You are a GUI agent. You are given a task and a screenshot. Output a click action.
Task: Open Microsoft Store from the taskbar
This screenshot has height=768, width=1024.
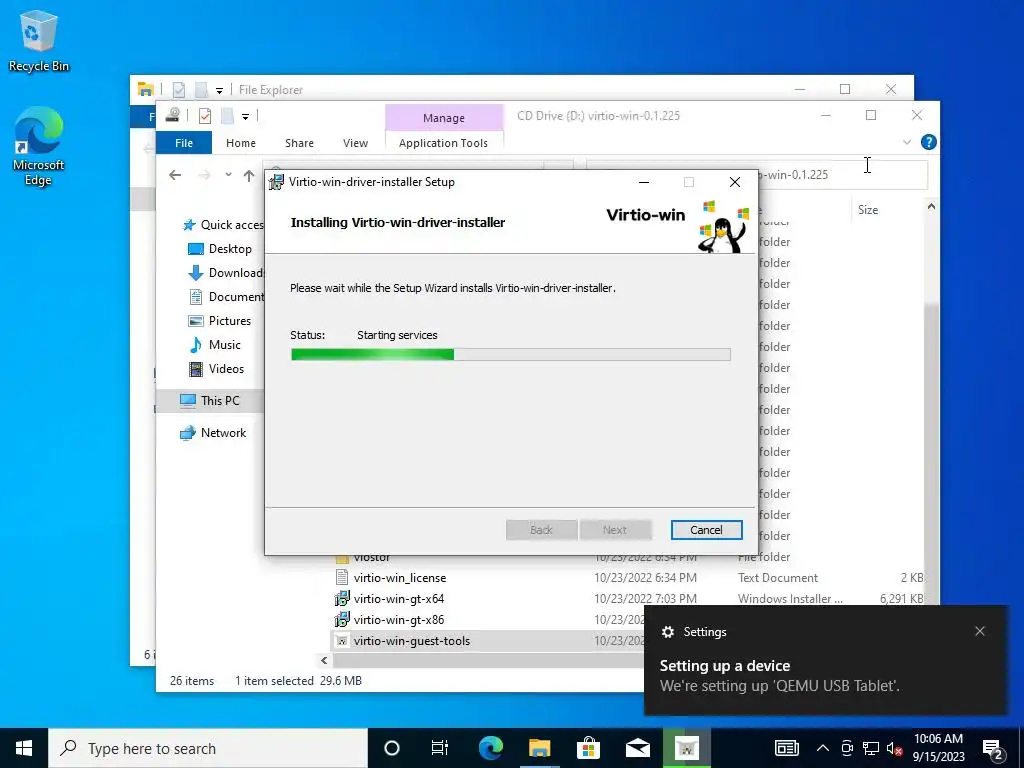(588, 748)
